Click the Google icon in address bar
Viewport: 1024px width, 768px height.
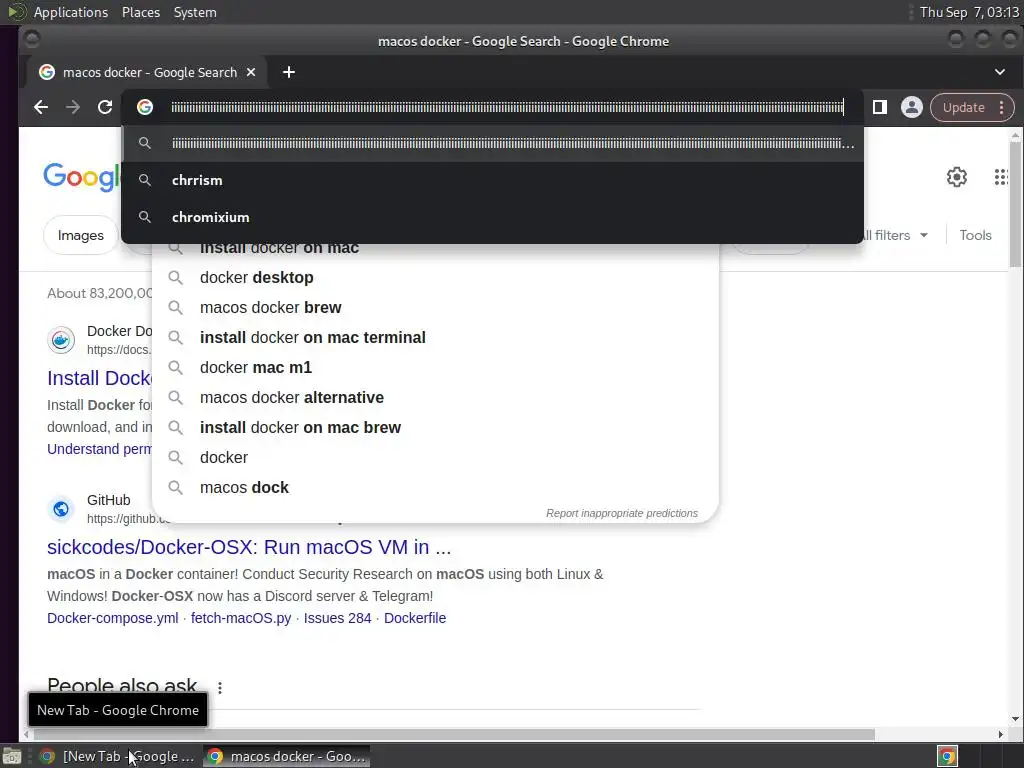click(x=145, y=107)
